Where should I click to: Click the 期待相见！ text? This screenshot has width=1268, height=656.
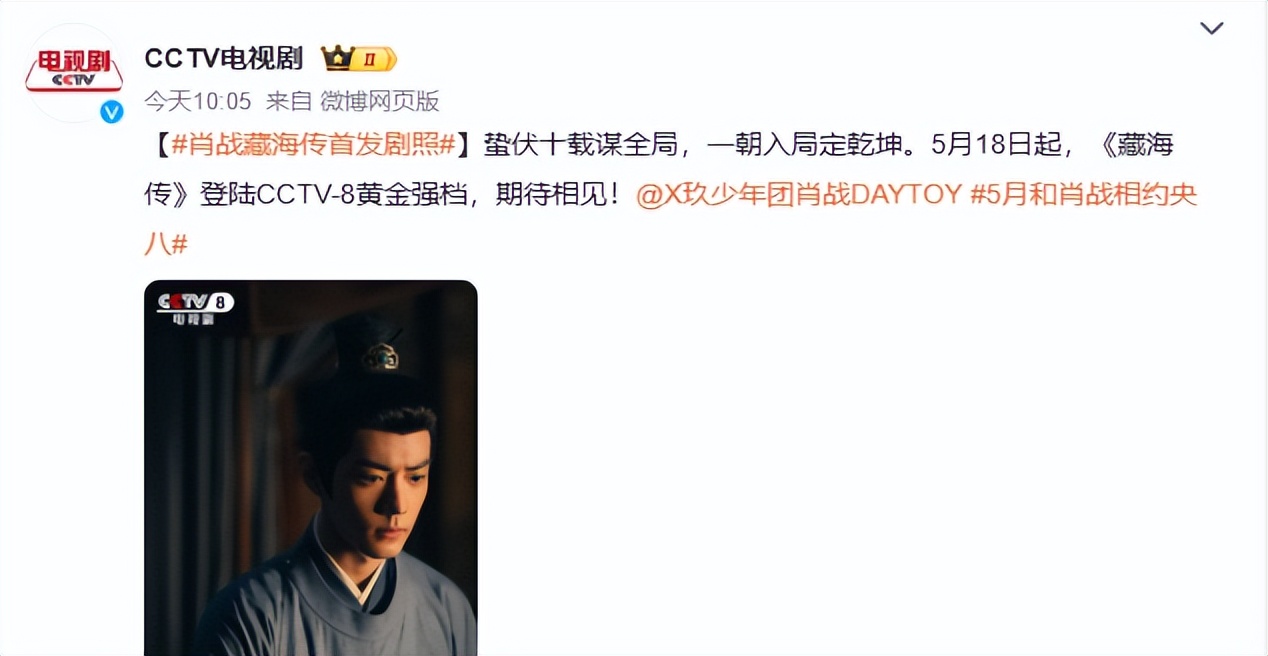pos(560,194)
